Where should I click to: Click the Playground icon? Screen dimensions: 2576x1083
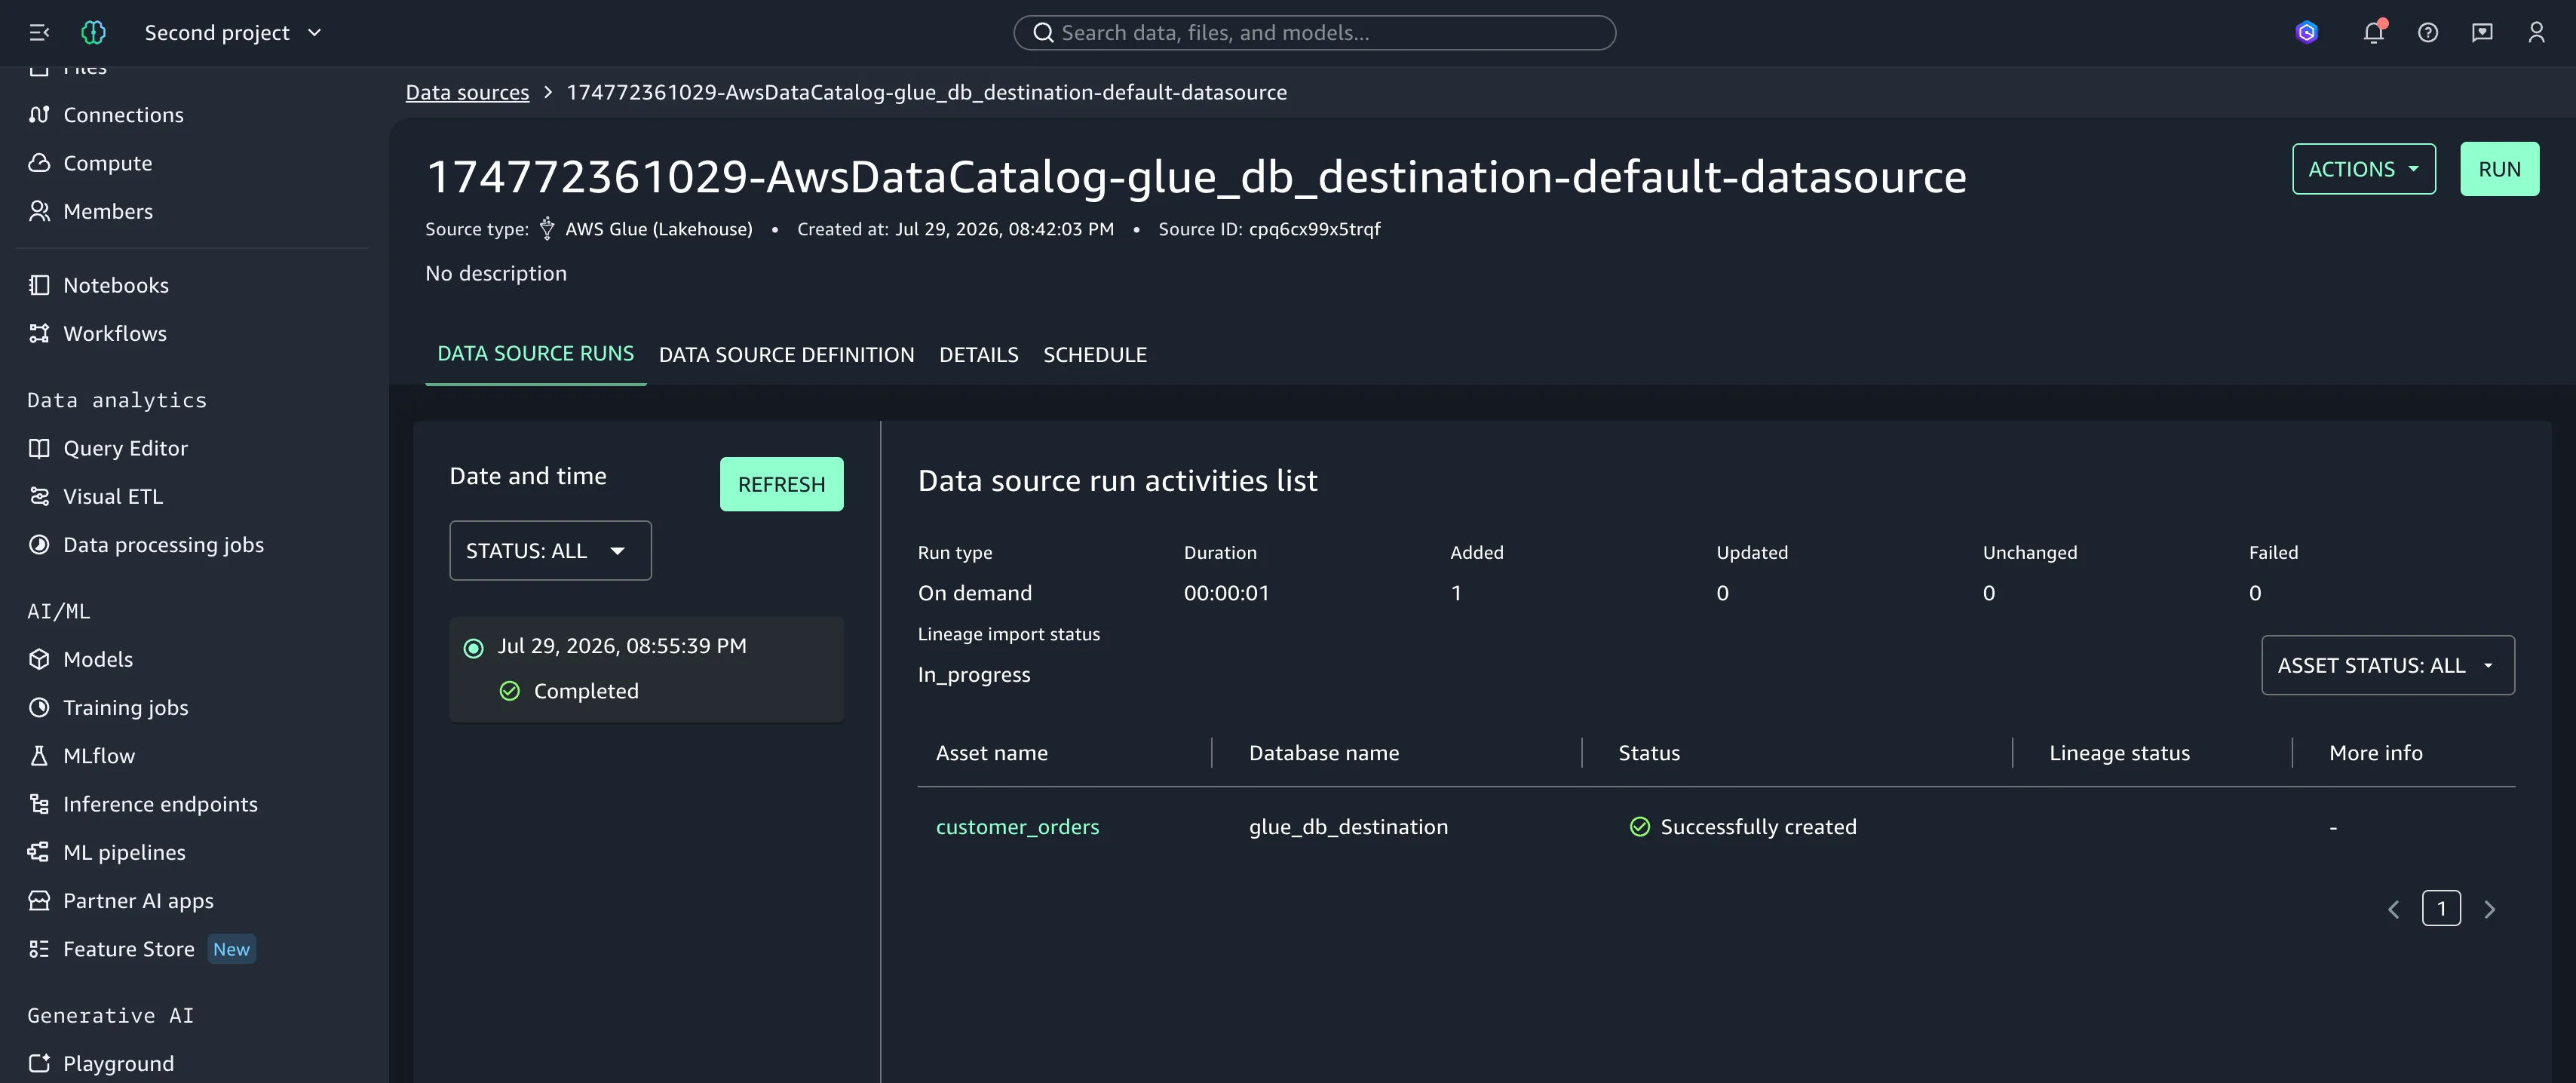39,1063
